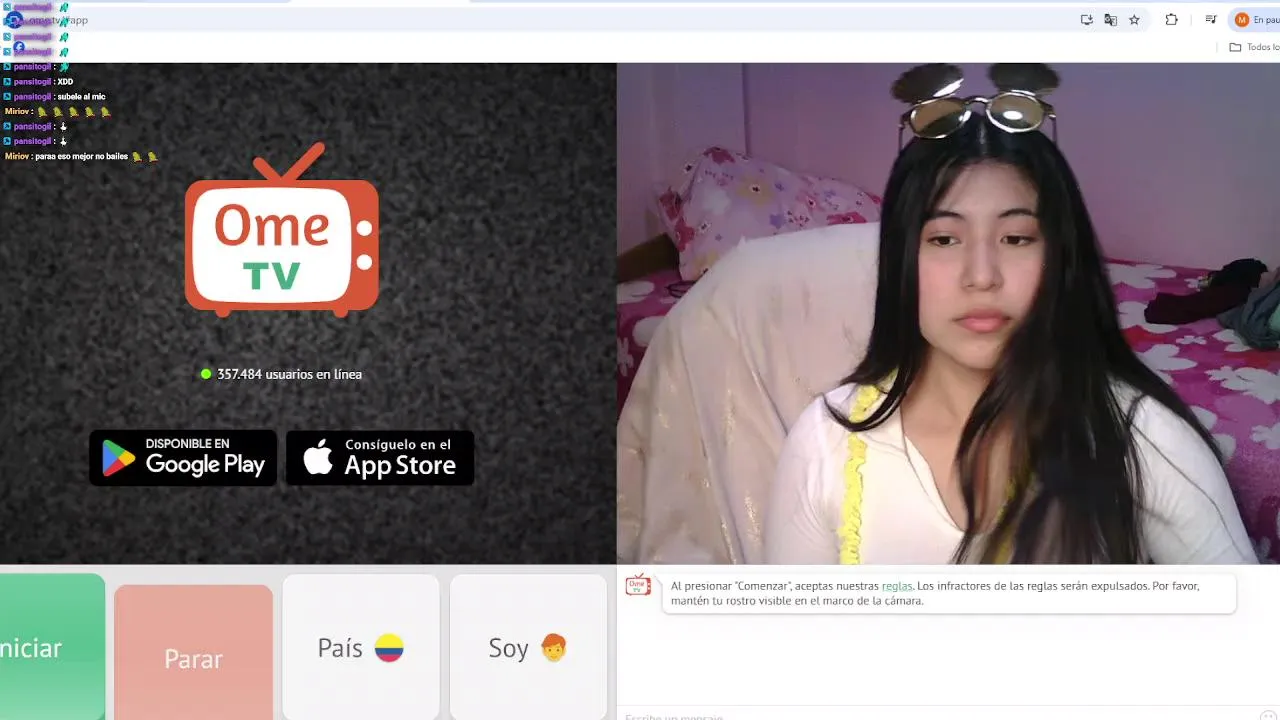Click the small Ome TV chat avatar

click(x=638, y=586)
